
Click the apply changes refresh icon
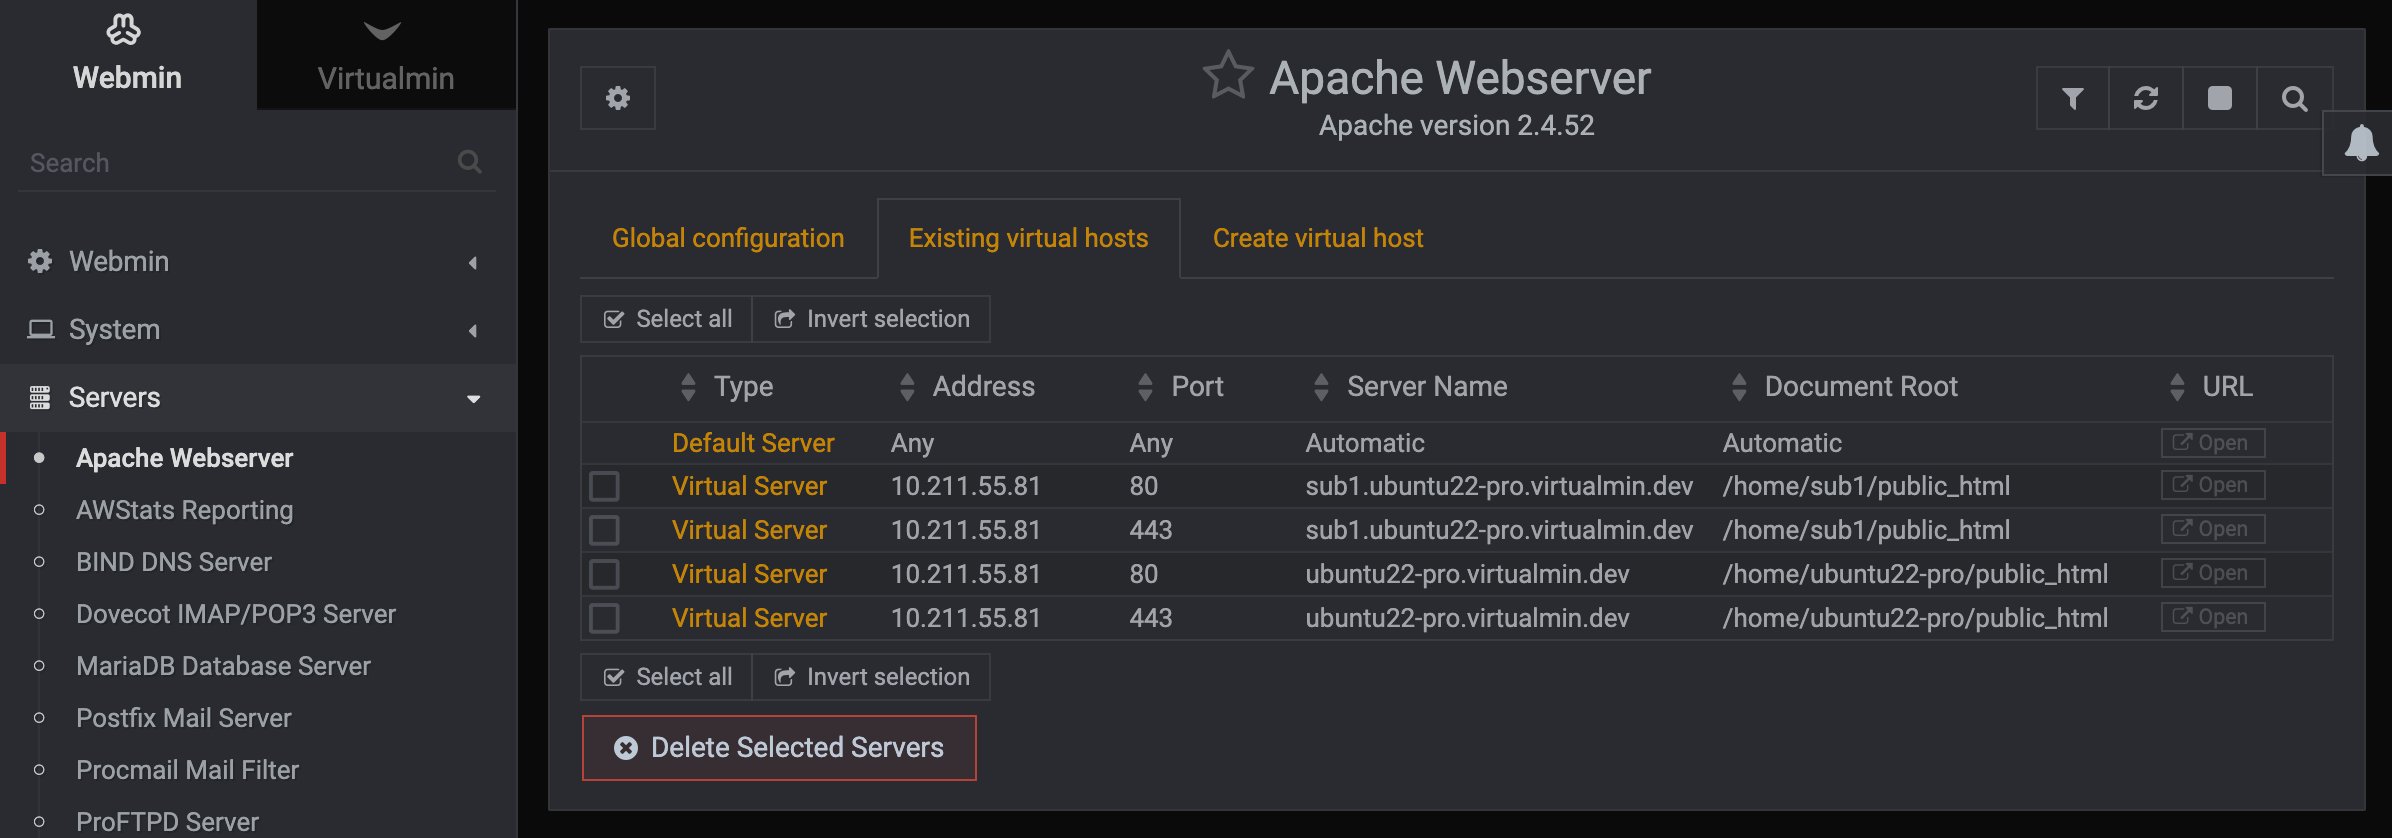pos(2146,98)
